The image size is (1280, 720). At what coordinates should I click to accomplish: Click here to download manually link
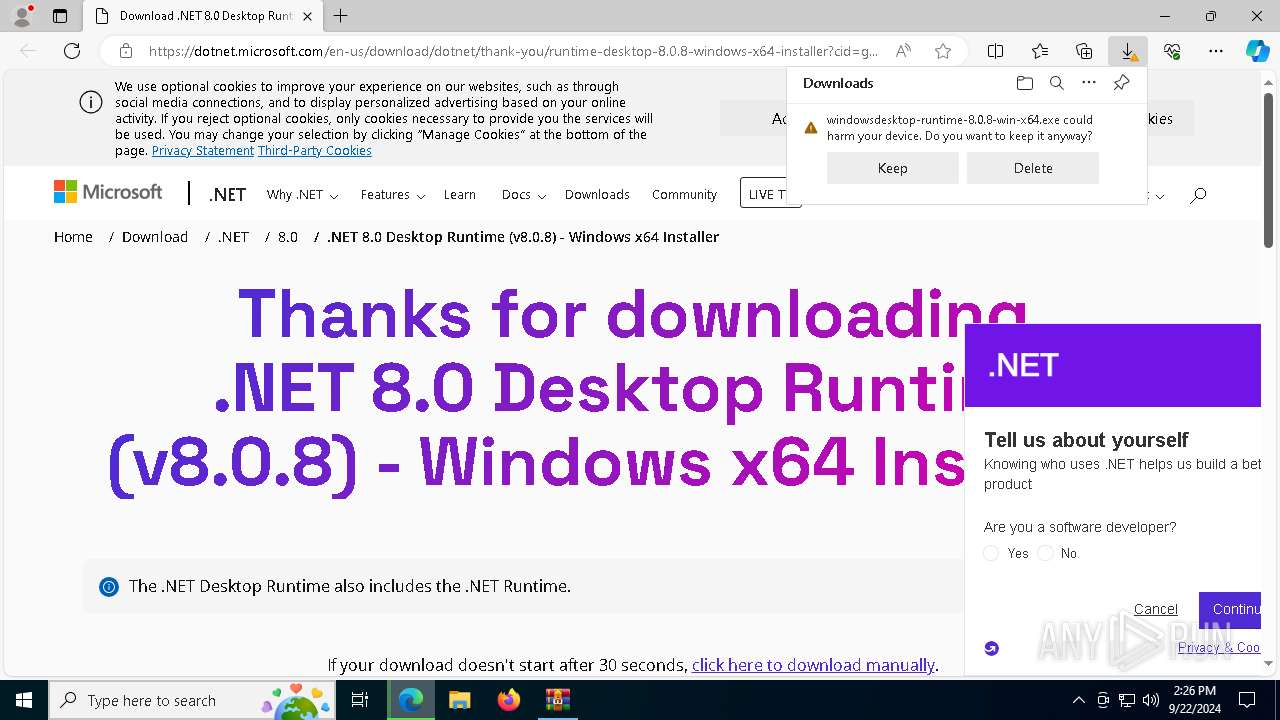[813, 665]
